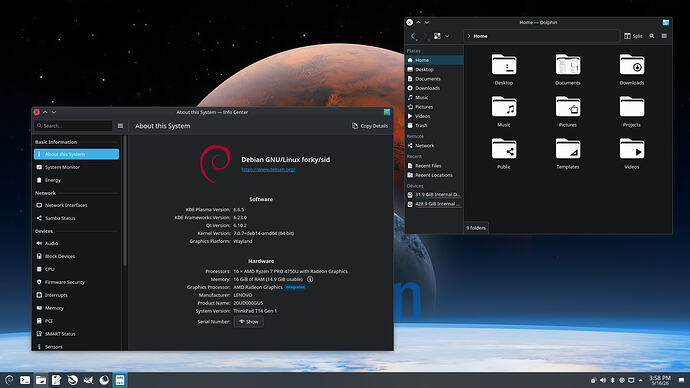Image resolution: width=690 pixels, height=388 pixels.
Task: Open the clock showing 3:58 PM
Action: click(660, 380)
